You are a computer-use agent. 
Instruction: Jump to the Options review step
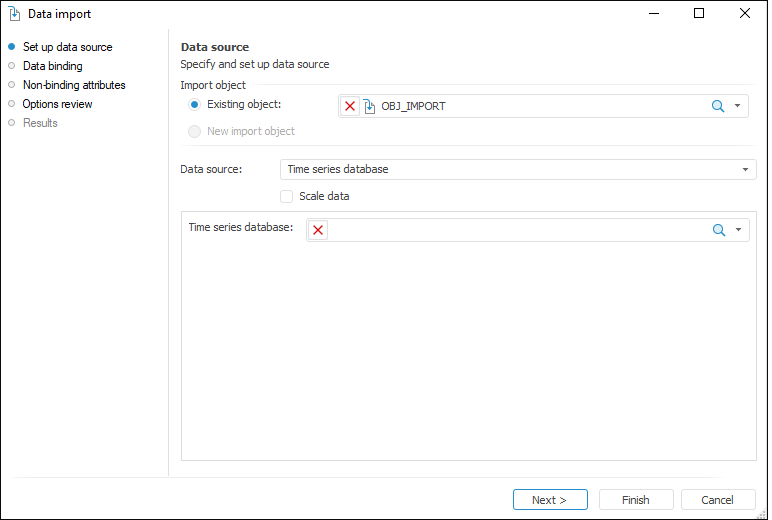57,104
